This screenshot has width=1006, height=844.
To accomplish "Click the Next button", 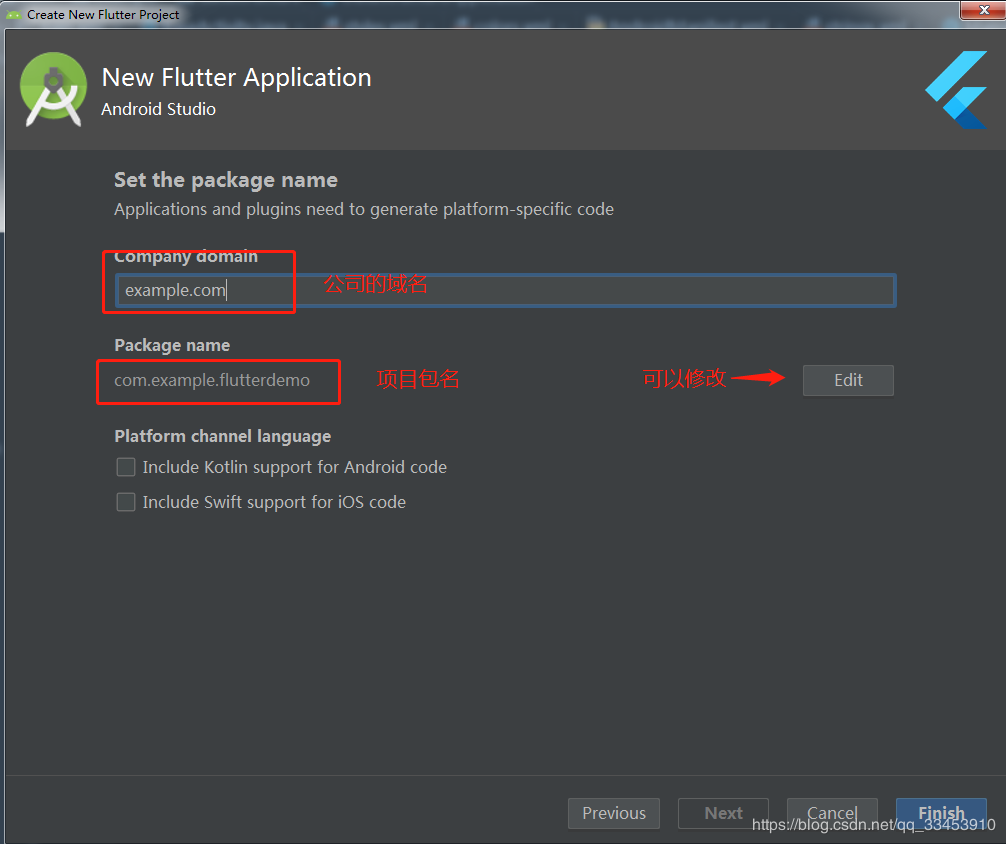I will point(724,813).
